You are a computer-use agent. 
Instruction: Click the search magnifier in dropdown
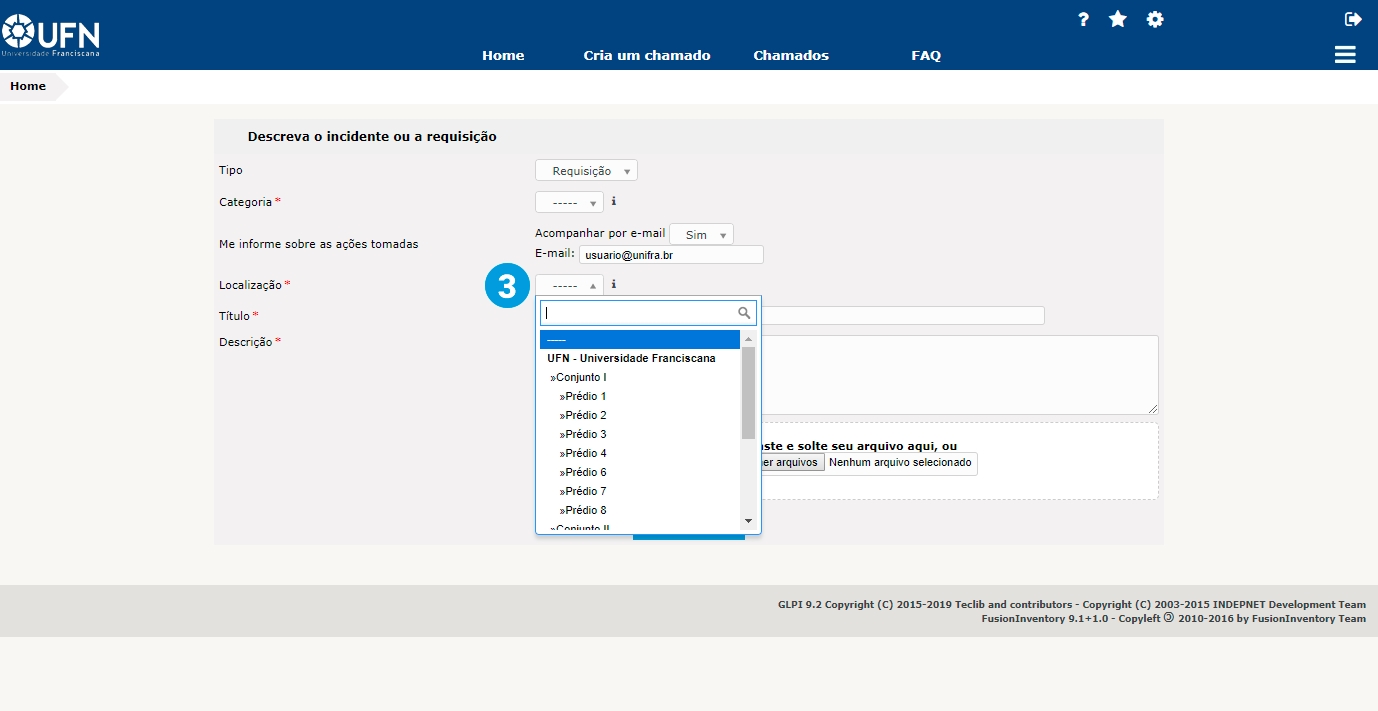point(744,313)
